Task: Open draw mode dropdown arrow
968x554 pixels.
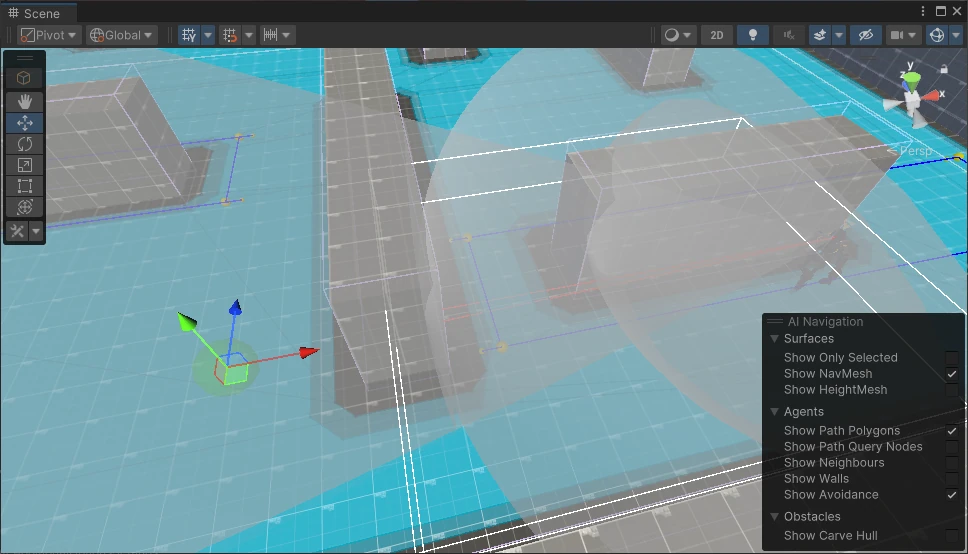Action: point(687,35)
